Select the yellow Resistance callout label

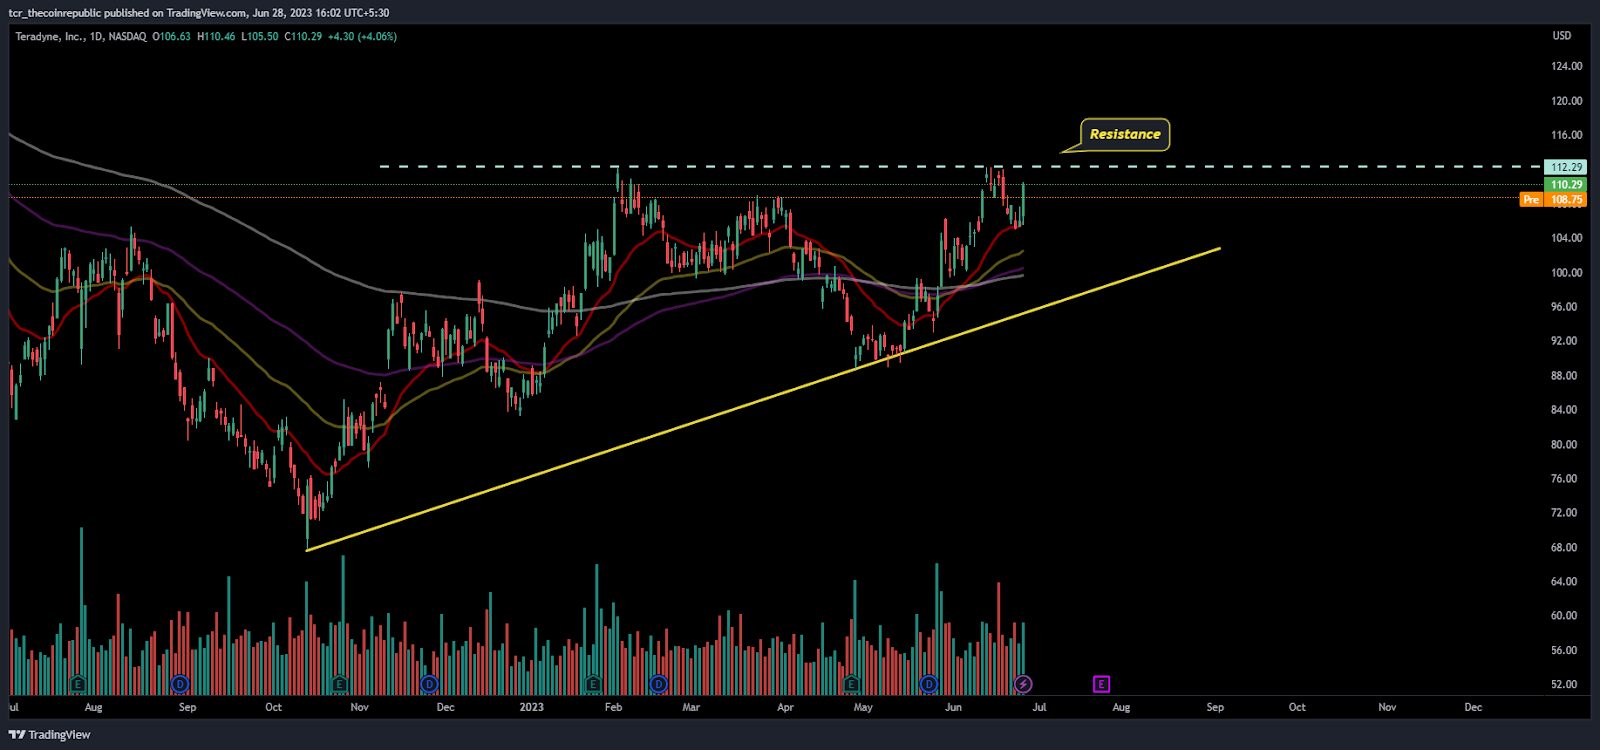point(1125,134)
